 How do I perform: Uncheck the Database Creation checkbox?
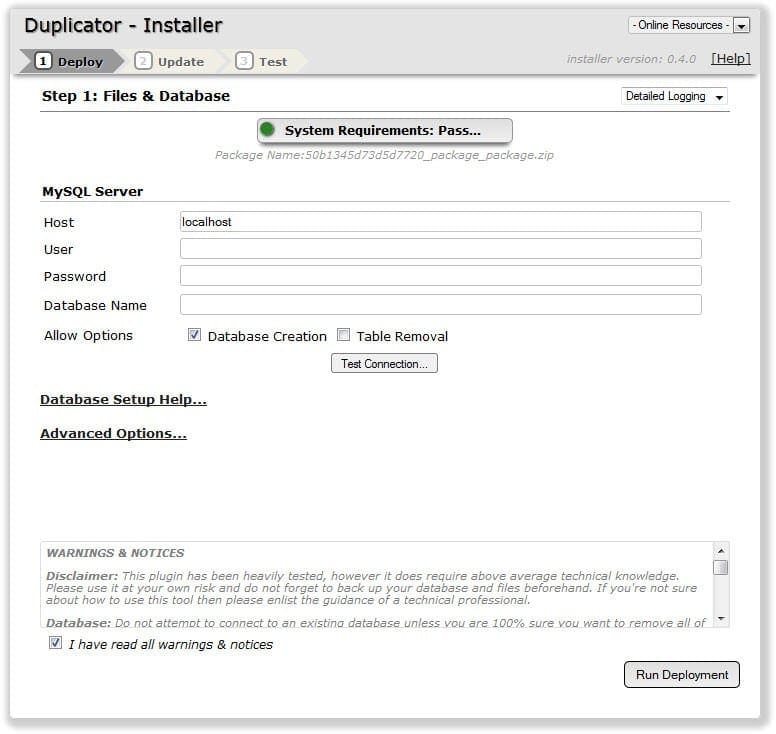coord(194,335)
